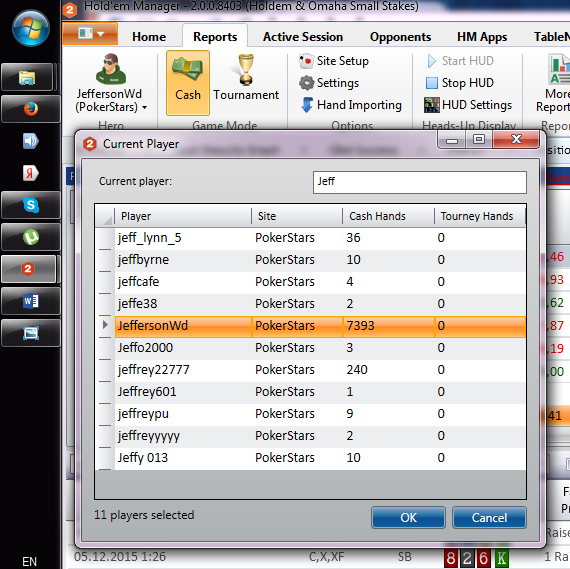Click the table corner select-all cell

coord(105,216)
